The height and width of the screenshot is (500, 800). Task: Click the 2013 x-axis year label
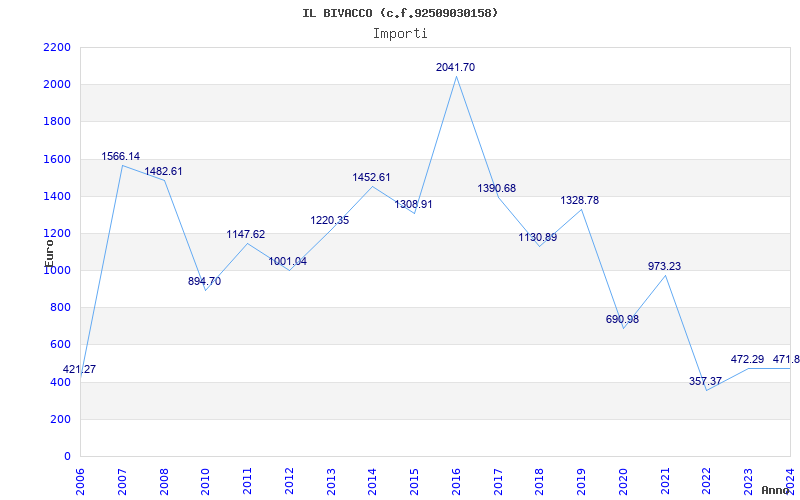(331, 482)
